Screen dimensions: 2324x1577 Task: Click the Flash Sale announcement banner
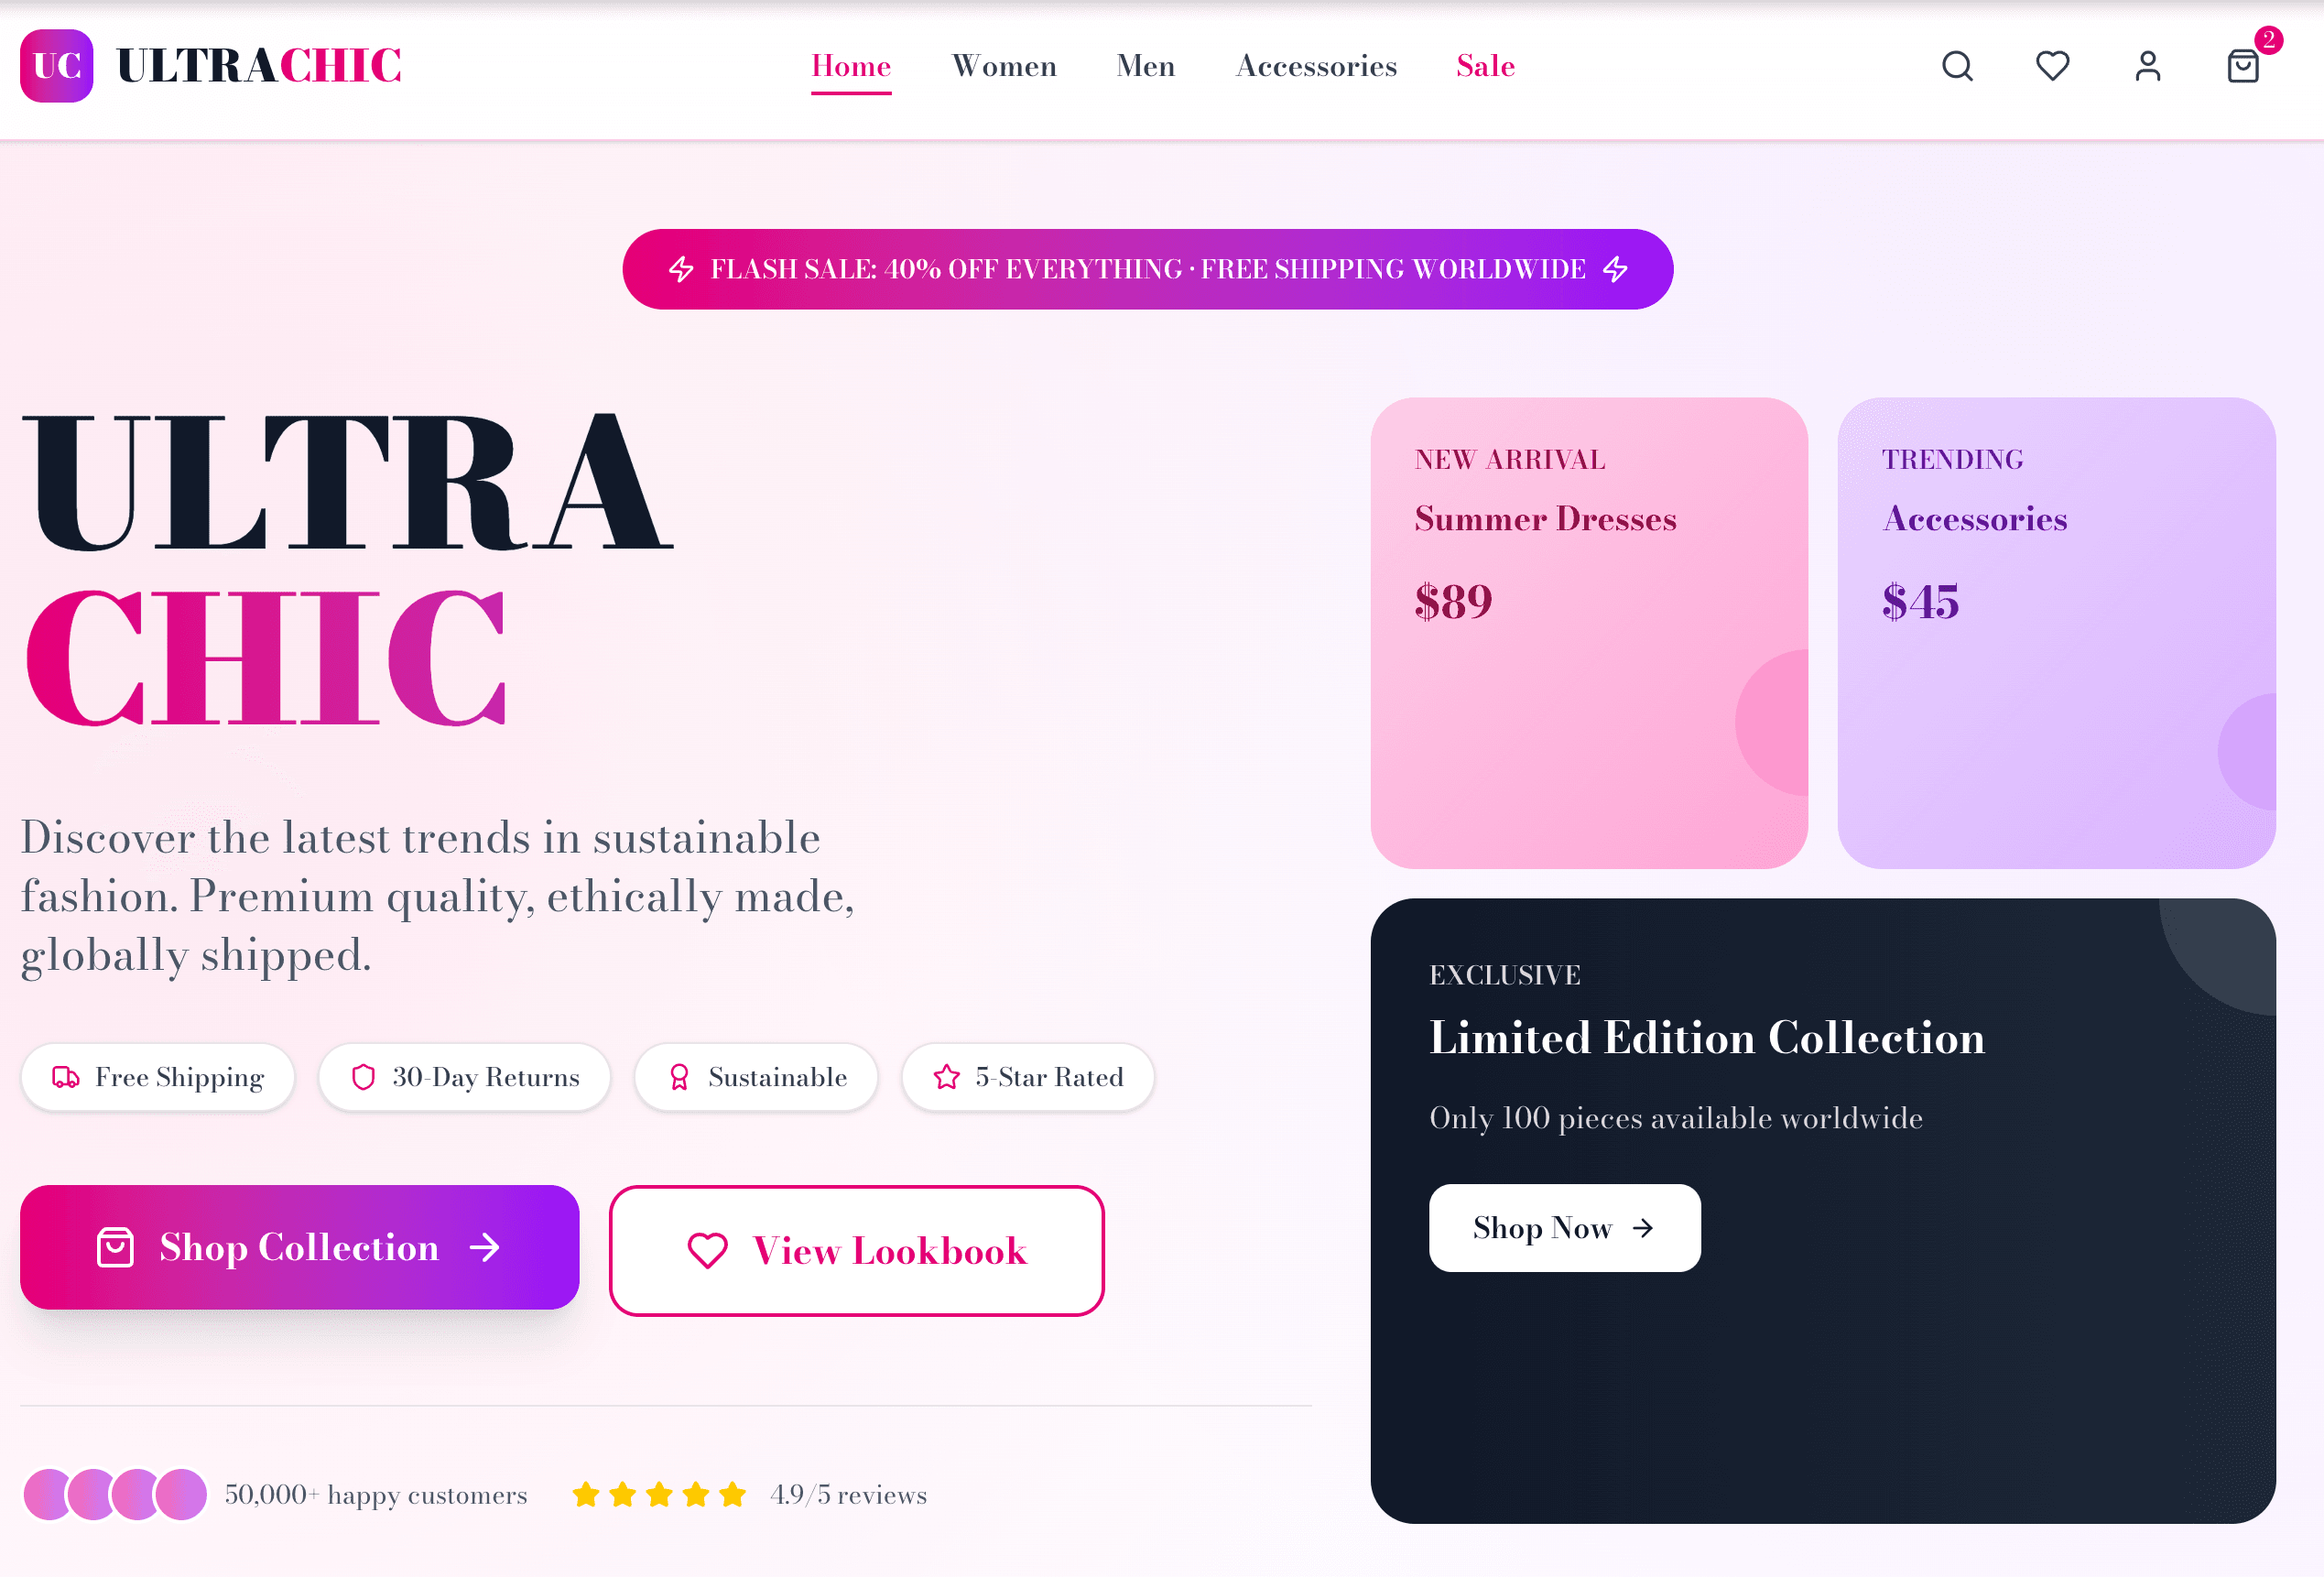pyautogui.click(x=1147, y=269)
